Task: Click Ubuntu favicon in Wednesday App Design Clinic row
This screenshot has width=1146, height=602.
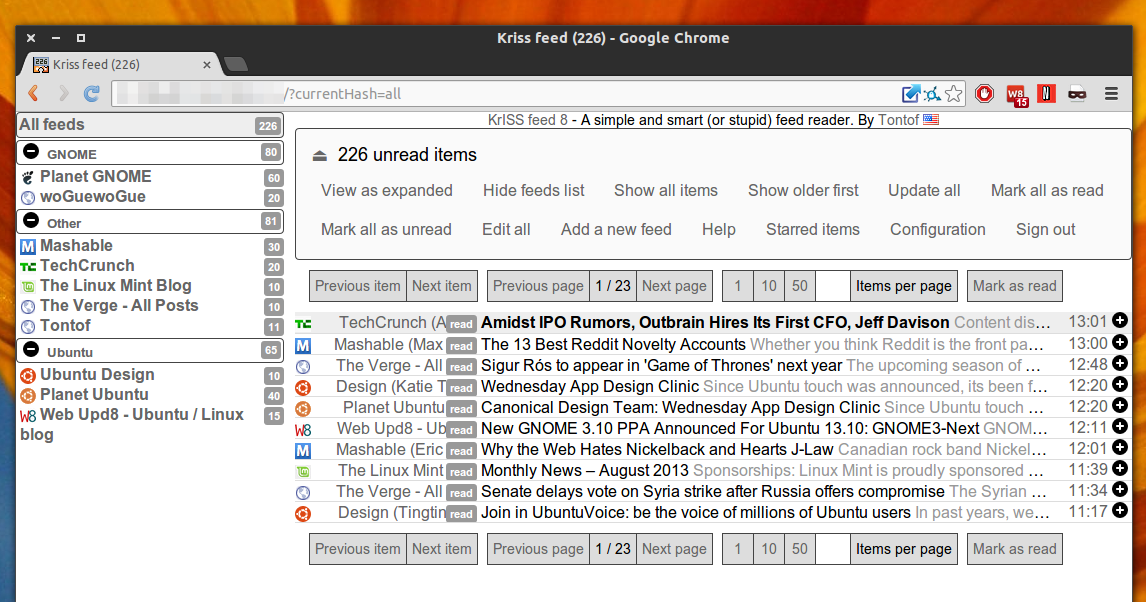Action: [303, 387]
